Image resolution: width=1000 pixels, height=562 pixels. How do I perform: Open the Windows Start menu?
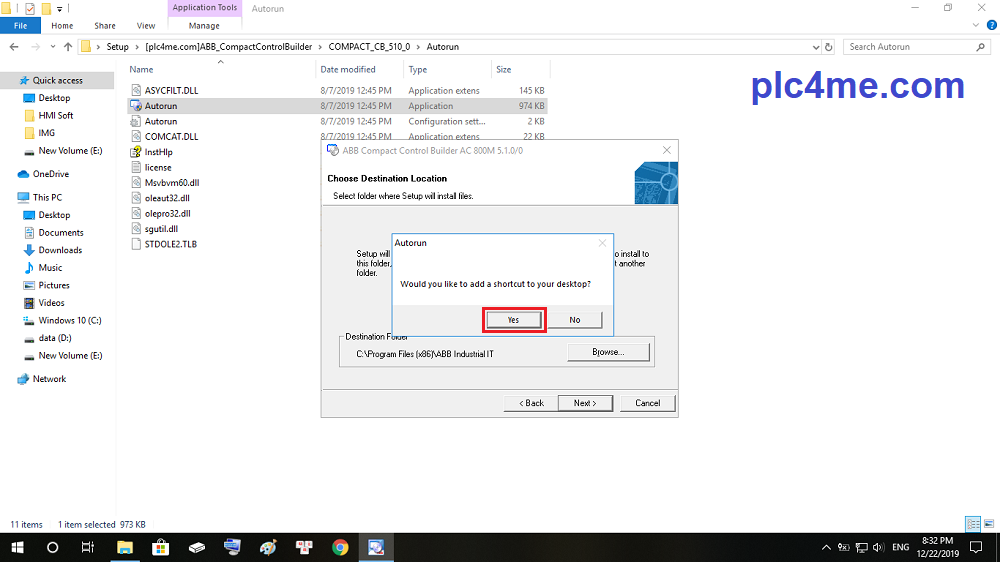coord(17,547)
